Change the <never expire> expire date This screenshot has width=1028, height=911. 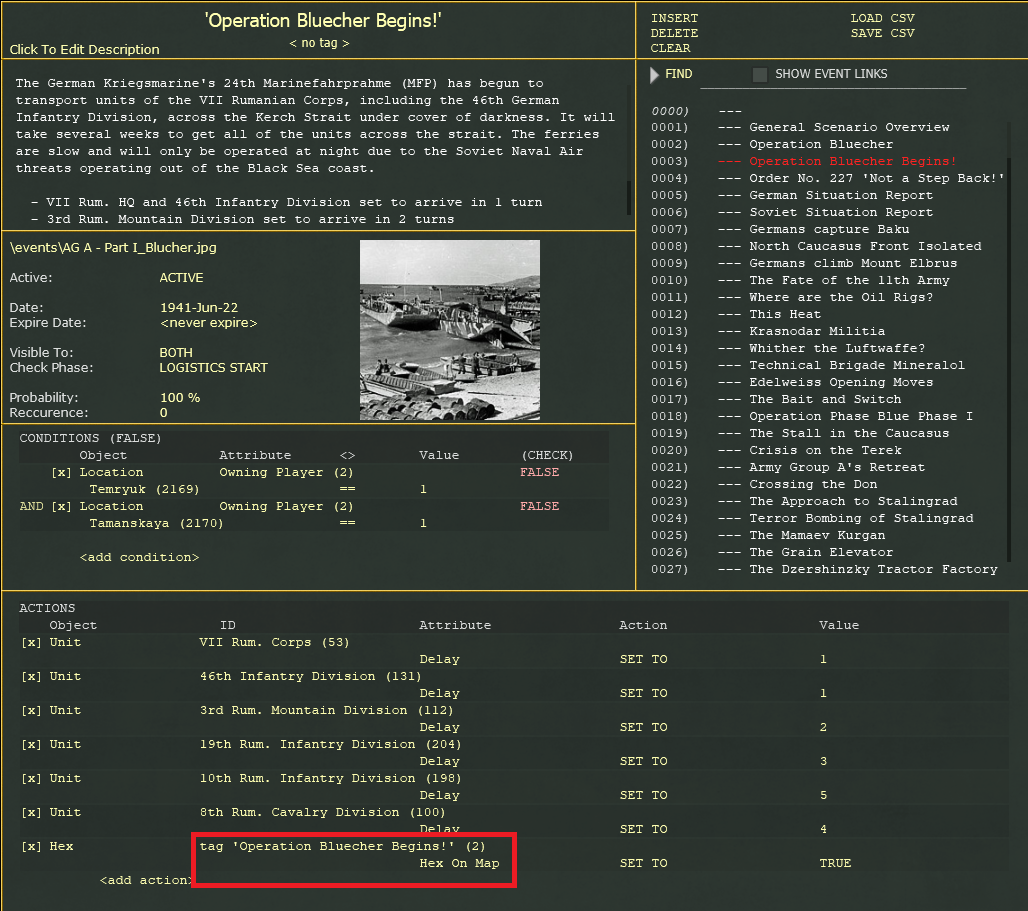[x=208, y=323]
